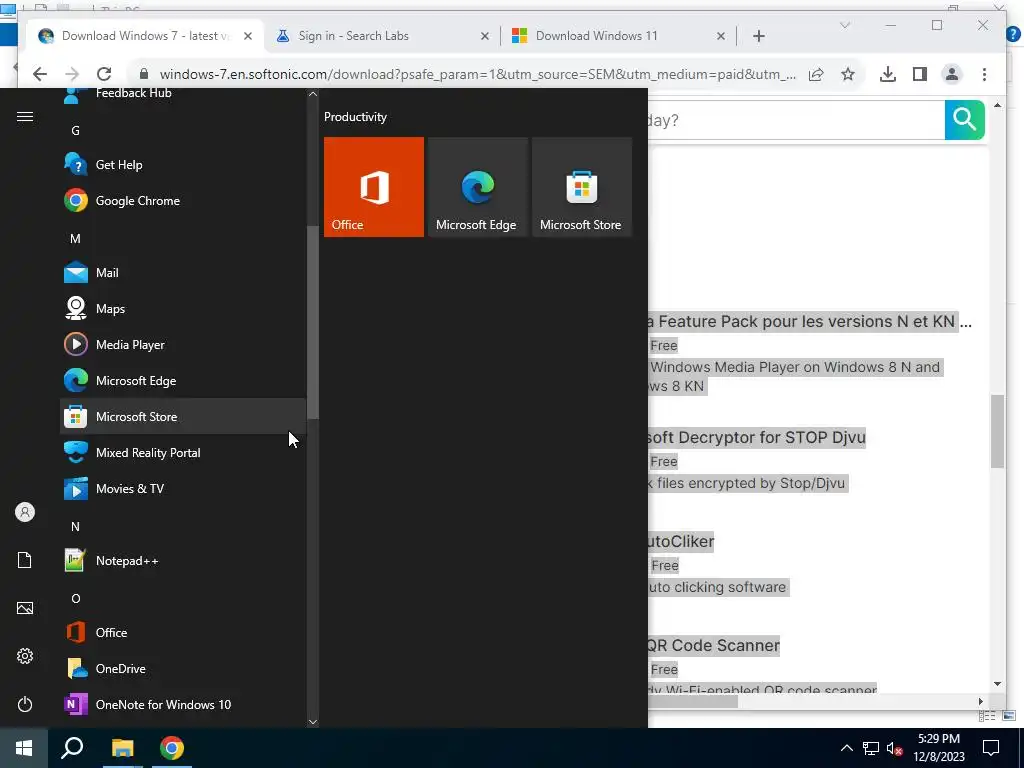Screen dimensions: 1024x768
Task: Open a new Chrome tab
Action: point(758,37)
